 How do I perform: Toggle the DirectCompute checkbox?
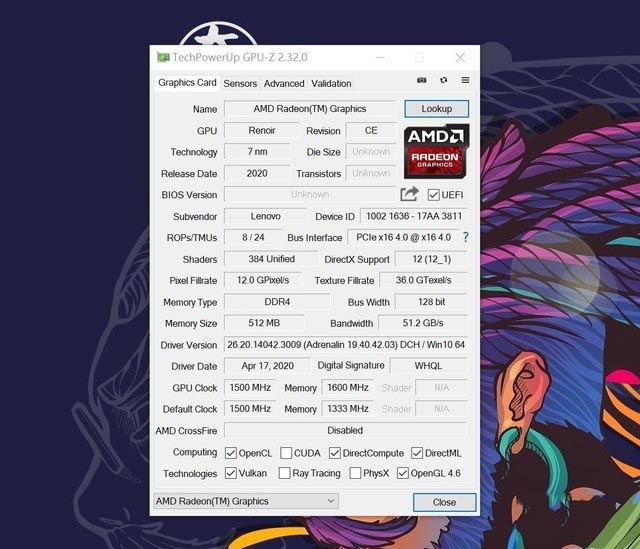tap(335, 453)
